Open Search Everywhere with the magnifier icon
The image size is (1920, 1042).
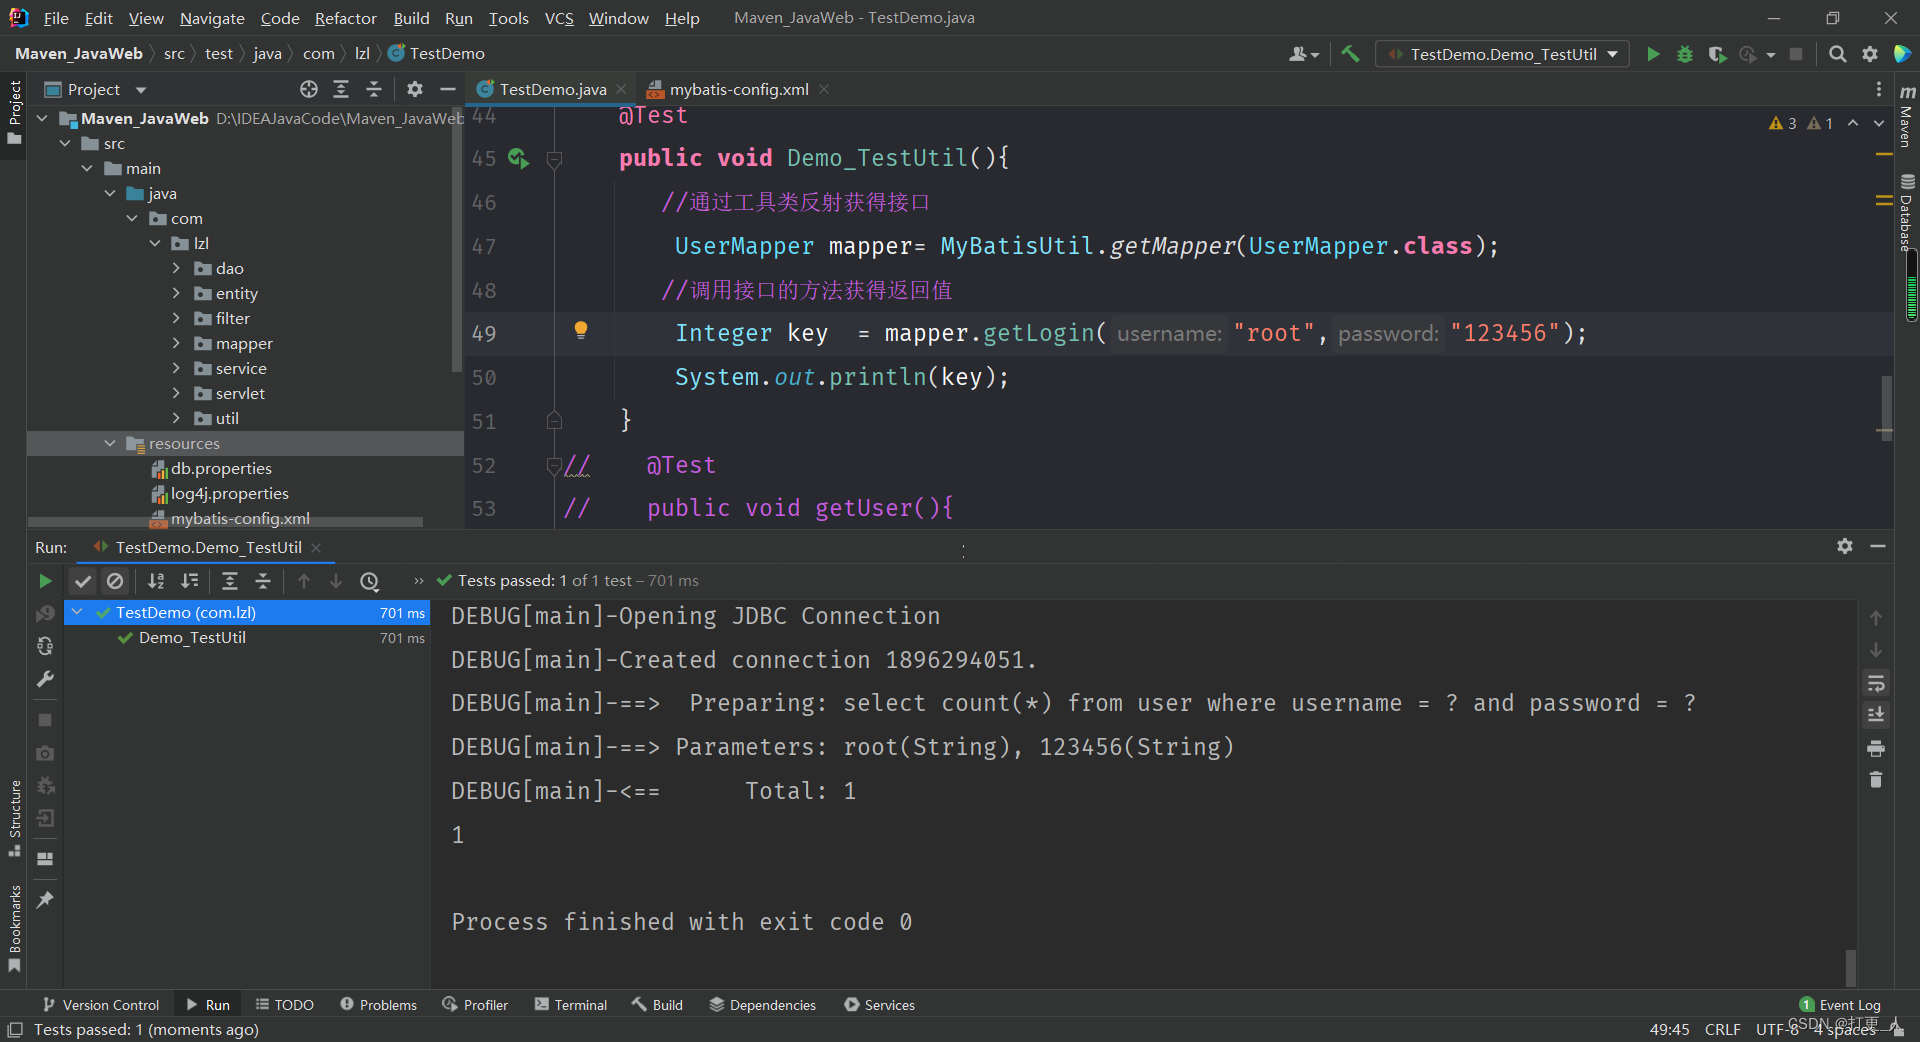1837,55
